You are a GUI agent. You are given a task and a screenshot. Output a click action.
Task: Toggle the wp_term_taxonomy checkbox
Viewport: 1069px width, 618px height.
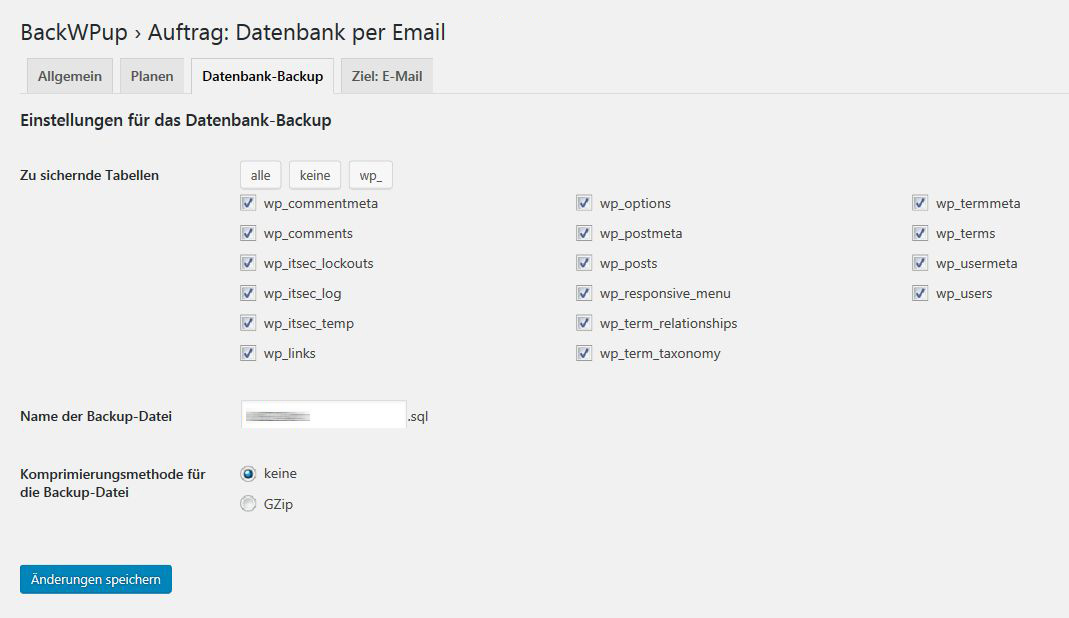pos(584,353)
